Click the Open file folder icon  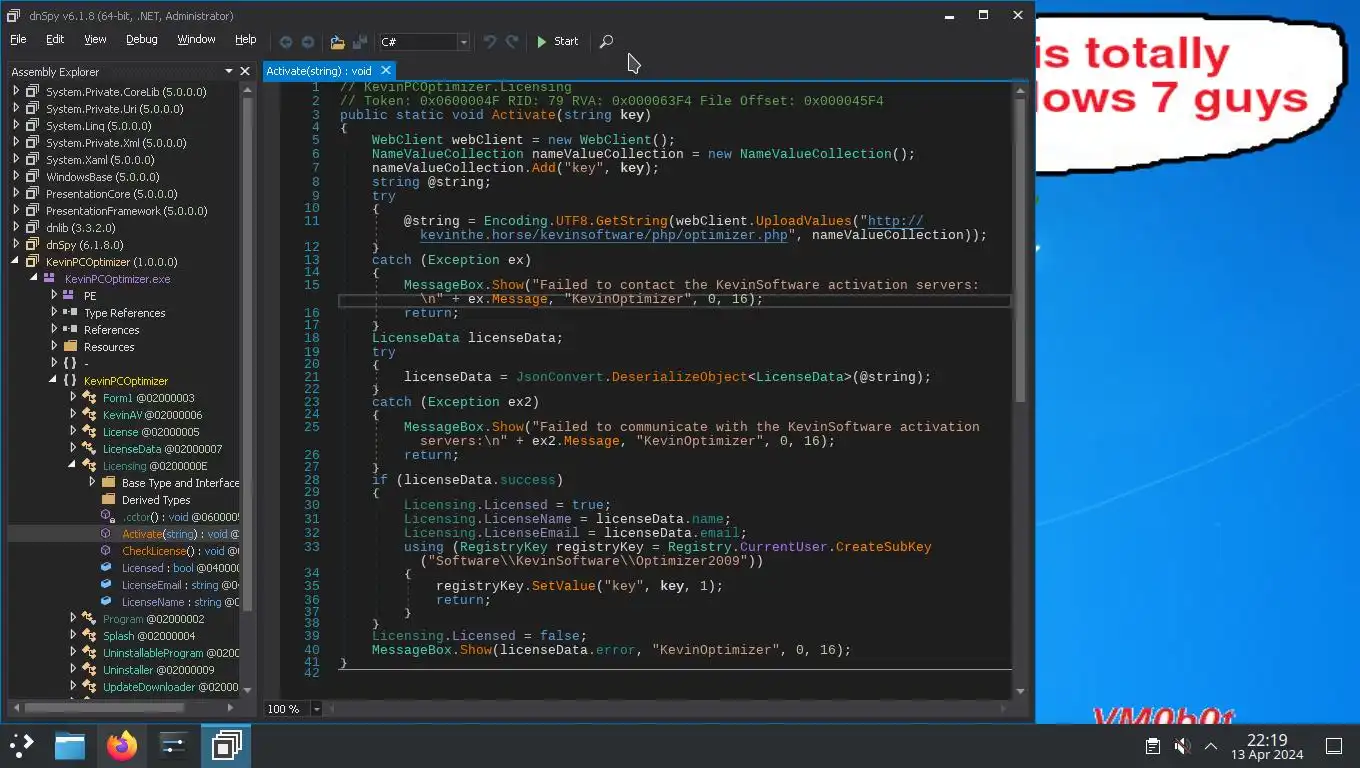(337, 42)
